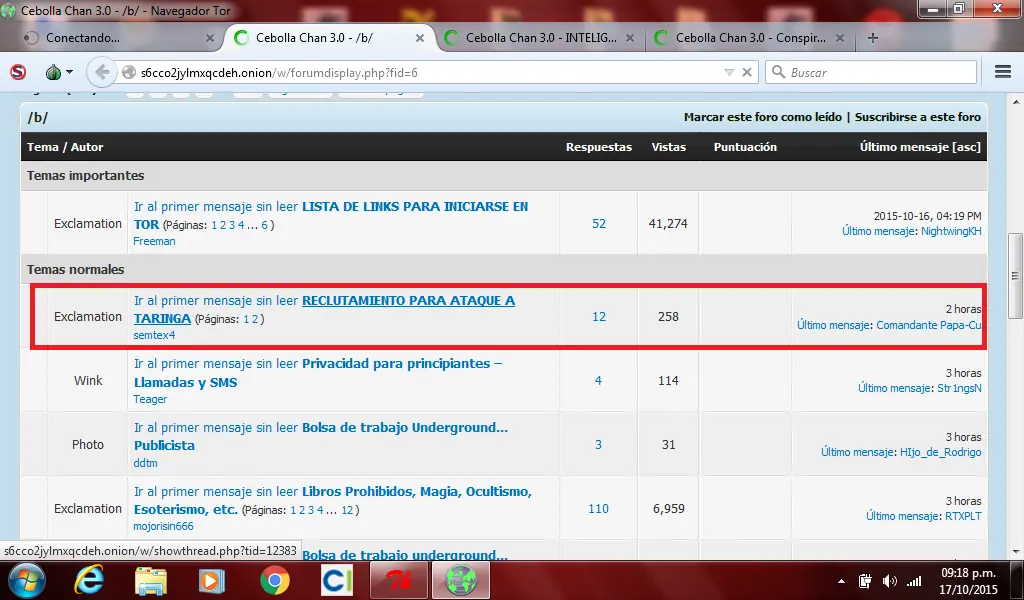The width and height of the screenshot is (1024, 600).
Task: Open author ddtm profile
Action: coord(145,463)
